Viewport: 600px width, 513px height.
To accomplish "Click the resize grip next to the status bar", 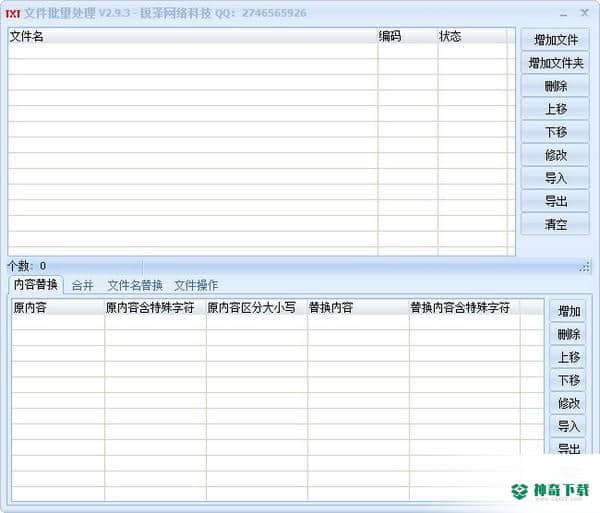I will pyautogui.click(x=584, y=267).
